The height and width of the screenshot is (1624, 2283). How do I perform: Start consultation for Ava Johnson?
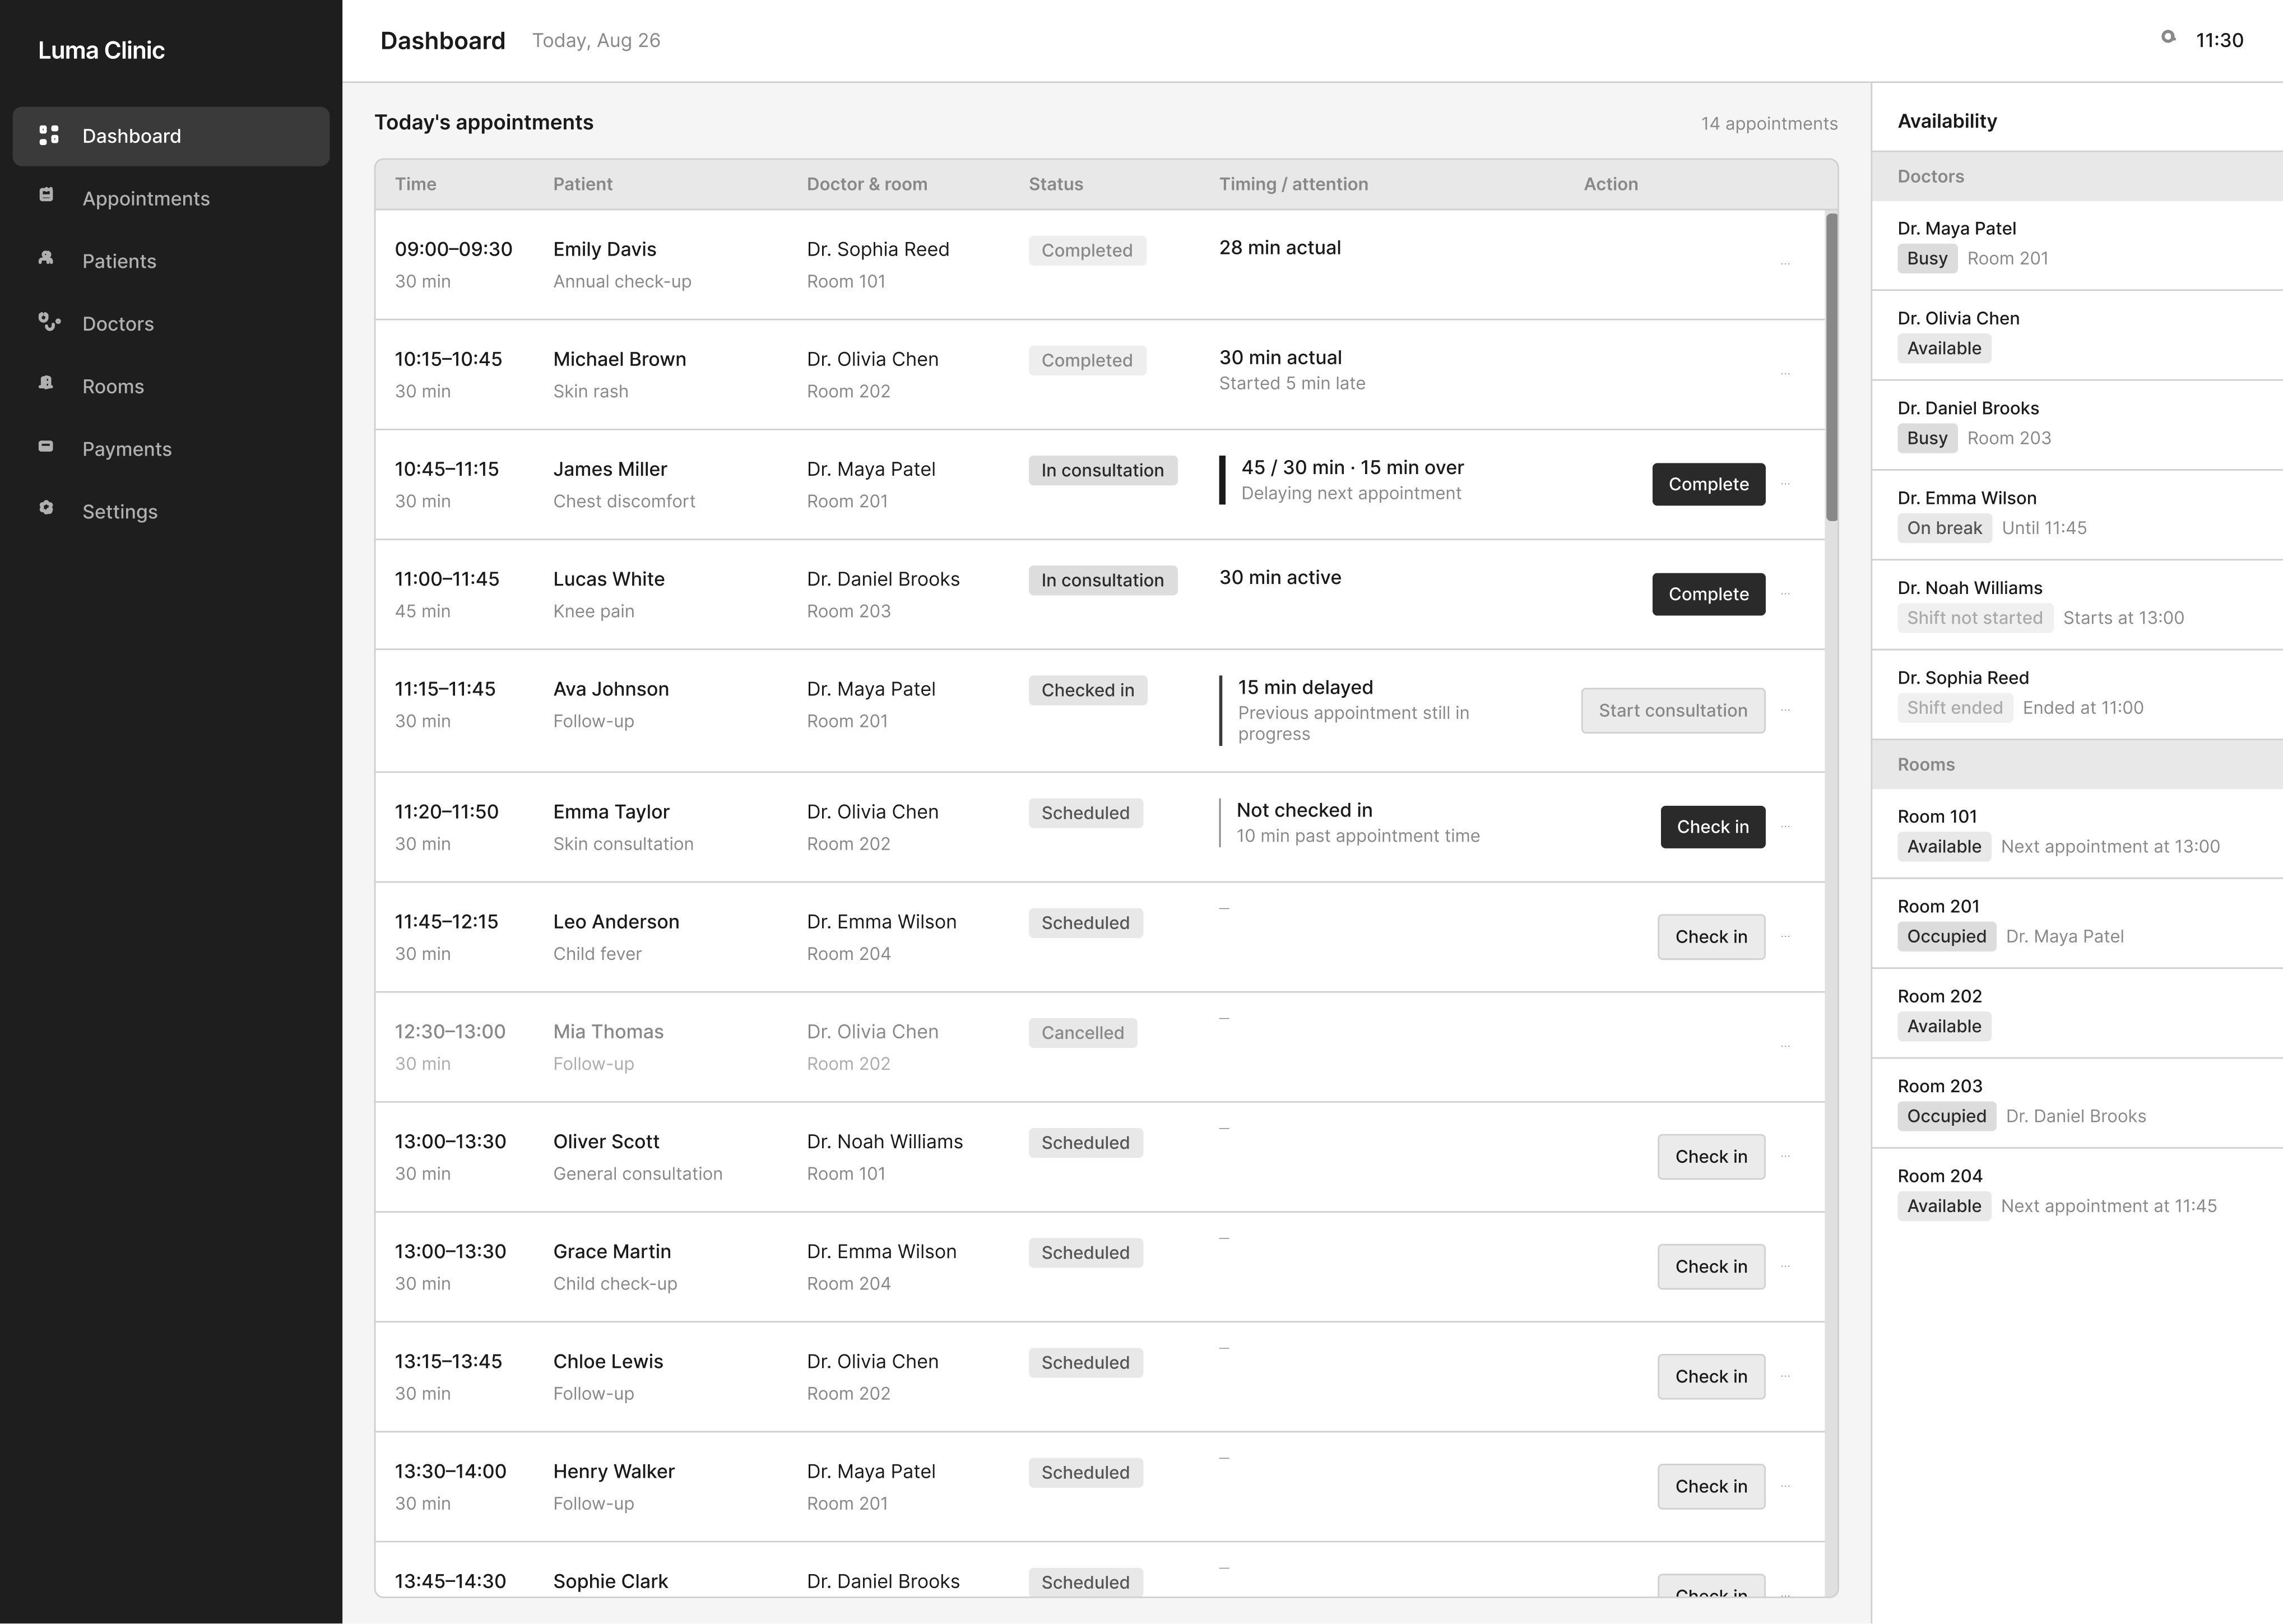click(1673, 710)
